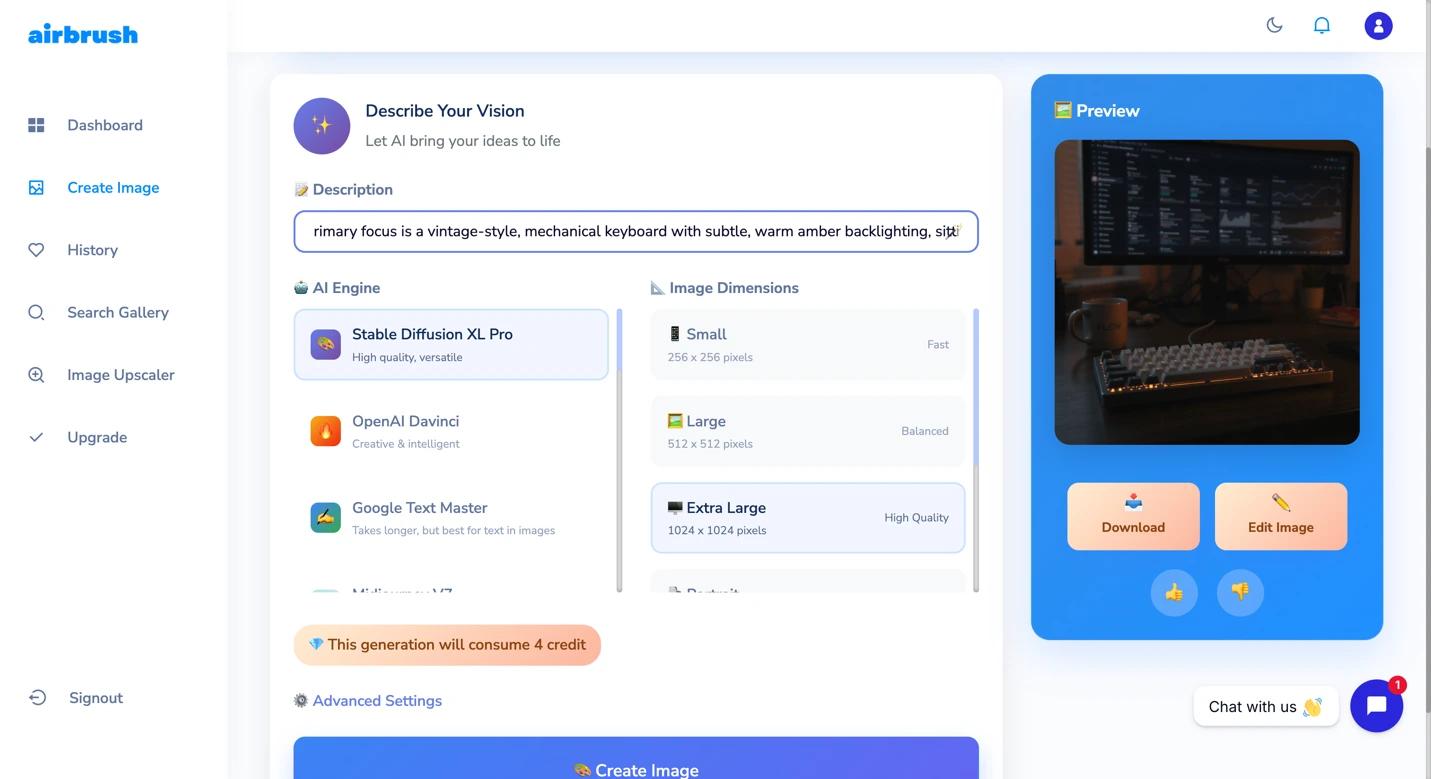
Task: Open Image Upscaler
Action: tap(121, 375)
